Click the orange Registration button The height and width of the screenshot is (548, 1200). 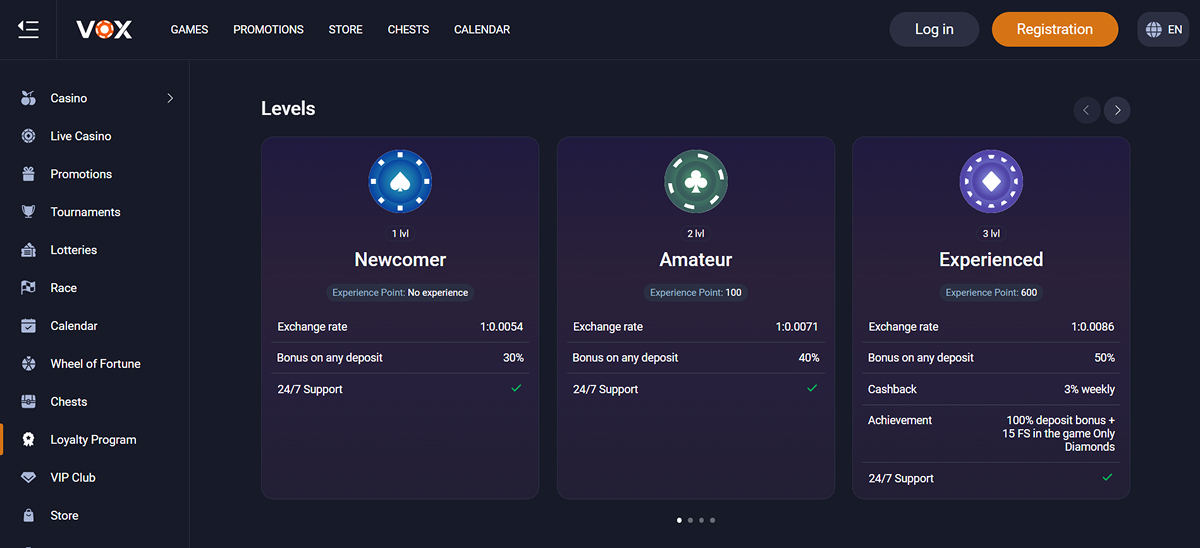tap(1054, 30)
